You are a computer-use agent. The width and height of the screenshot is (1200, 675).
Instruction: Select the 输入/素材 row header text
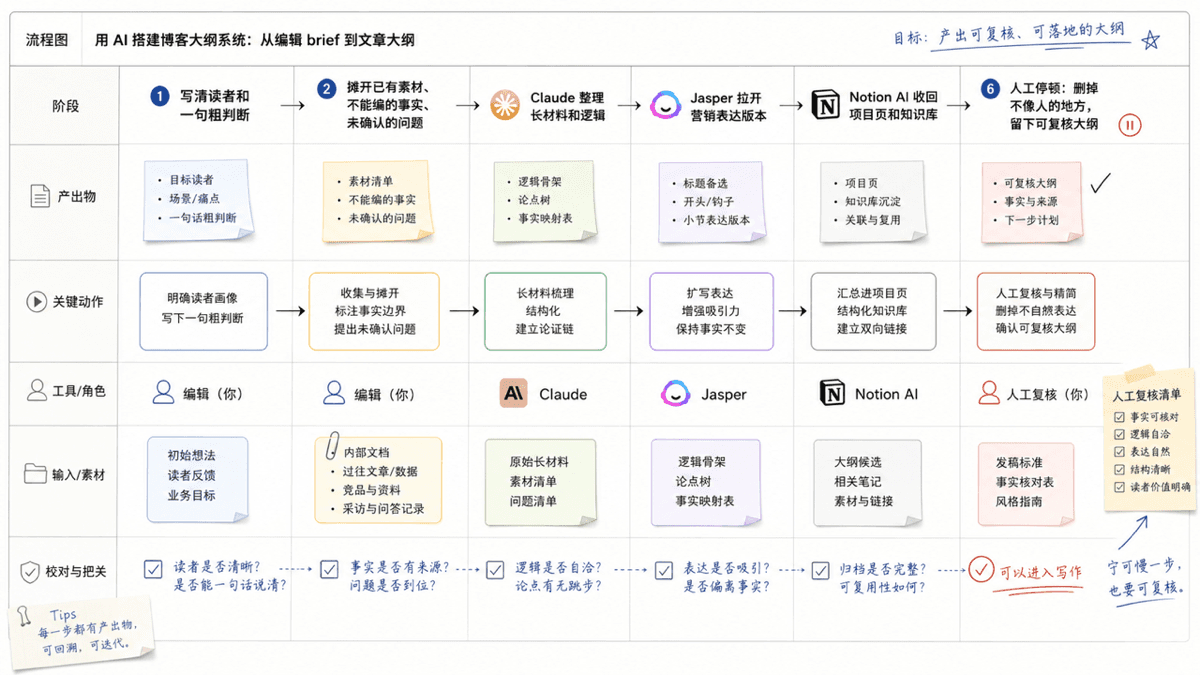[x=80, y=475]
